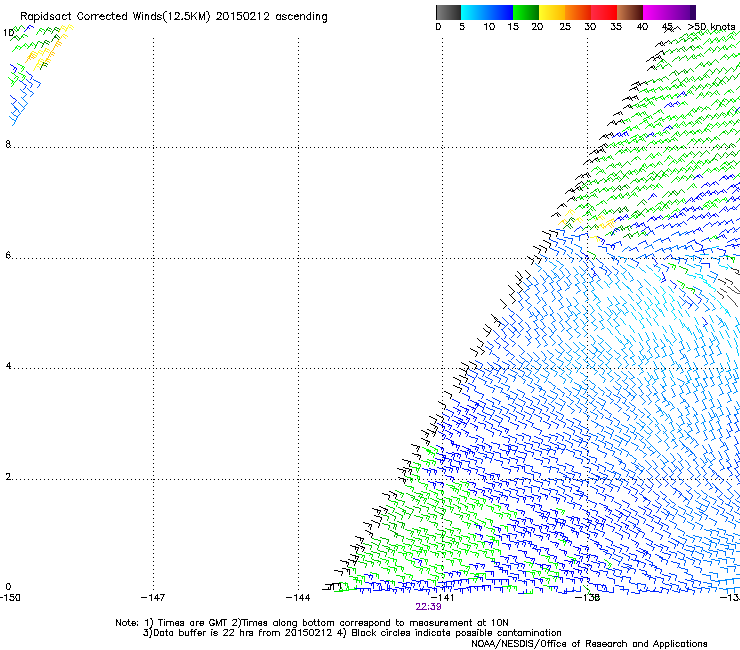Screen dimensions: 740x650
Task: Click the latitude 0 axis label
Action: 8,587
